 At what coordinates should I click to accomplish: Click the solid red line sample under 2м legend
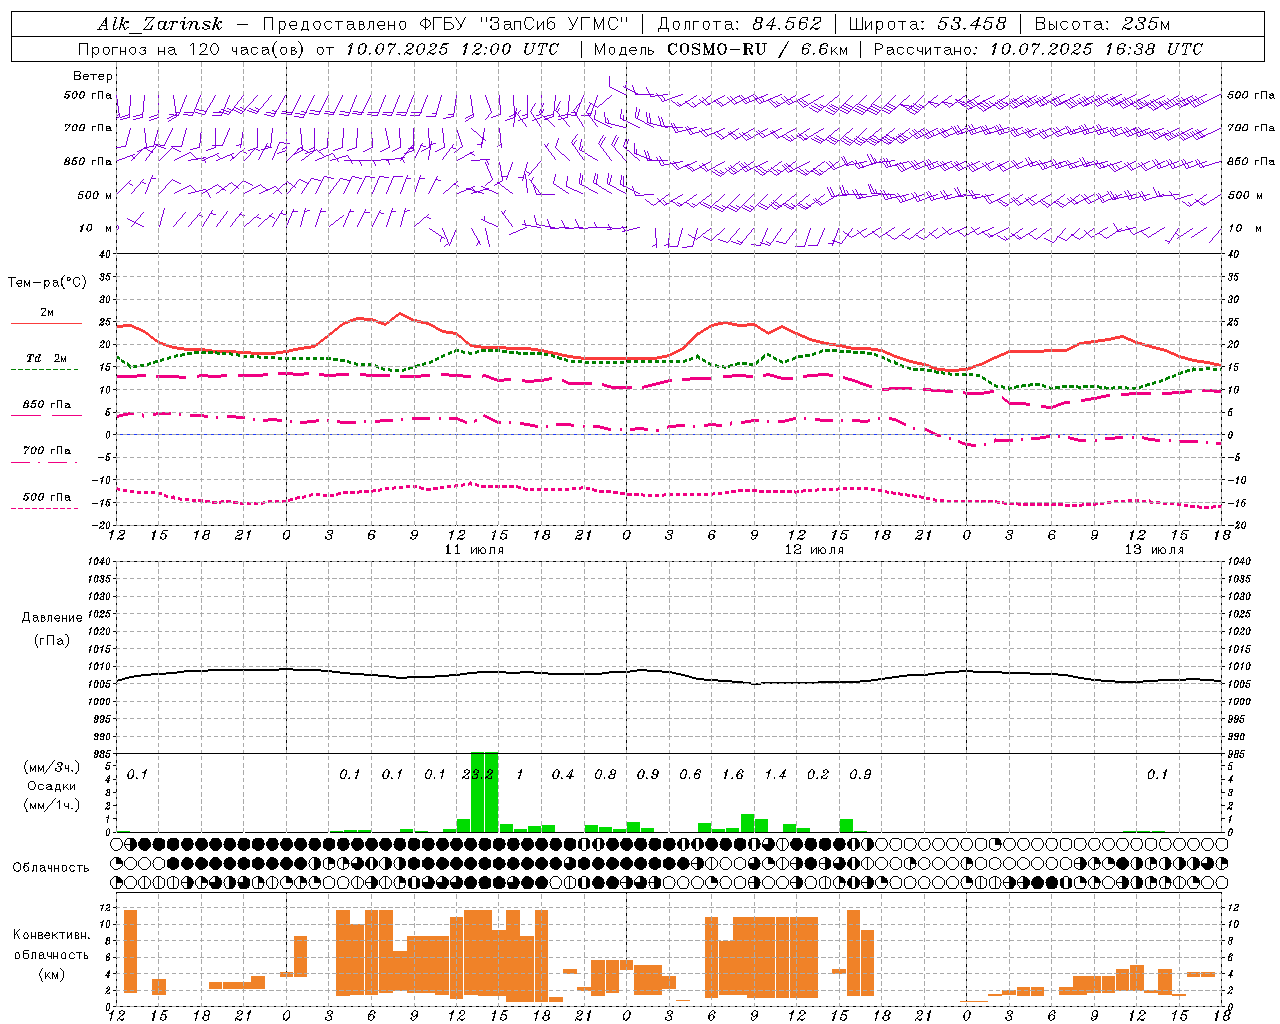coord(46,324)
